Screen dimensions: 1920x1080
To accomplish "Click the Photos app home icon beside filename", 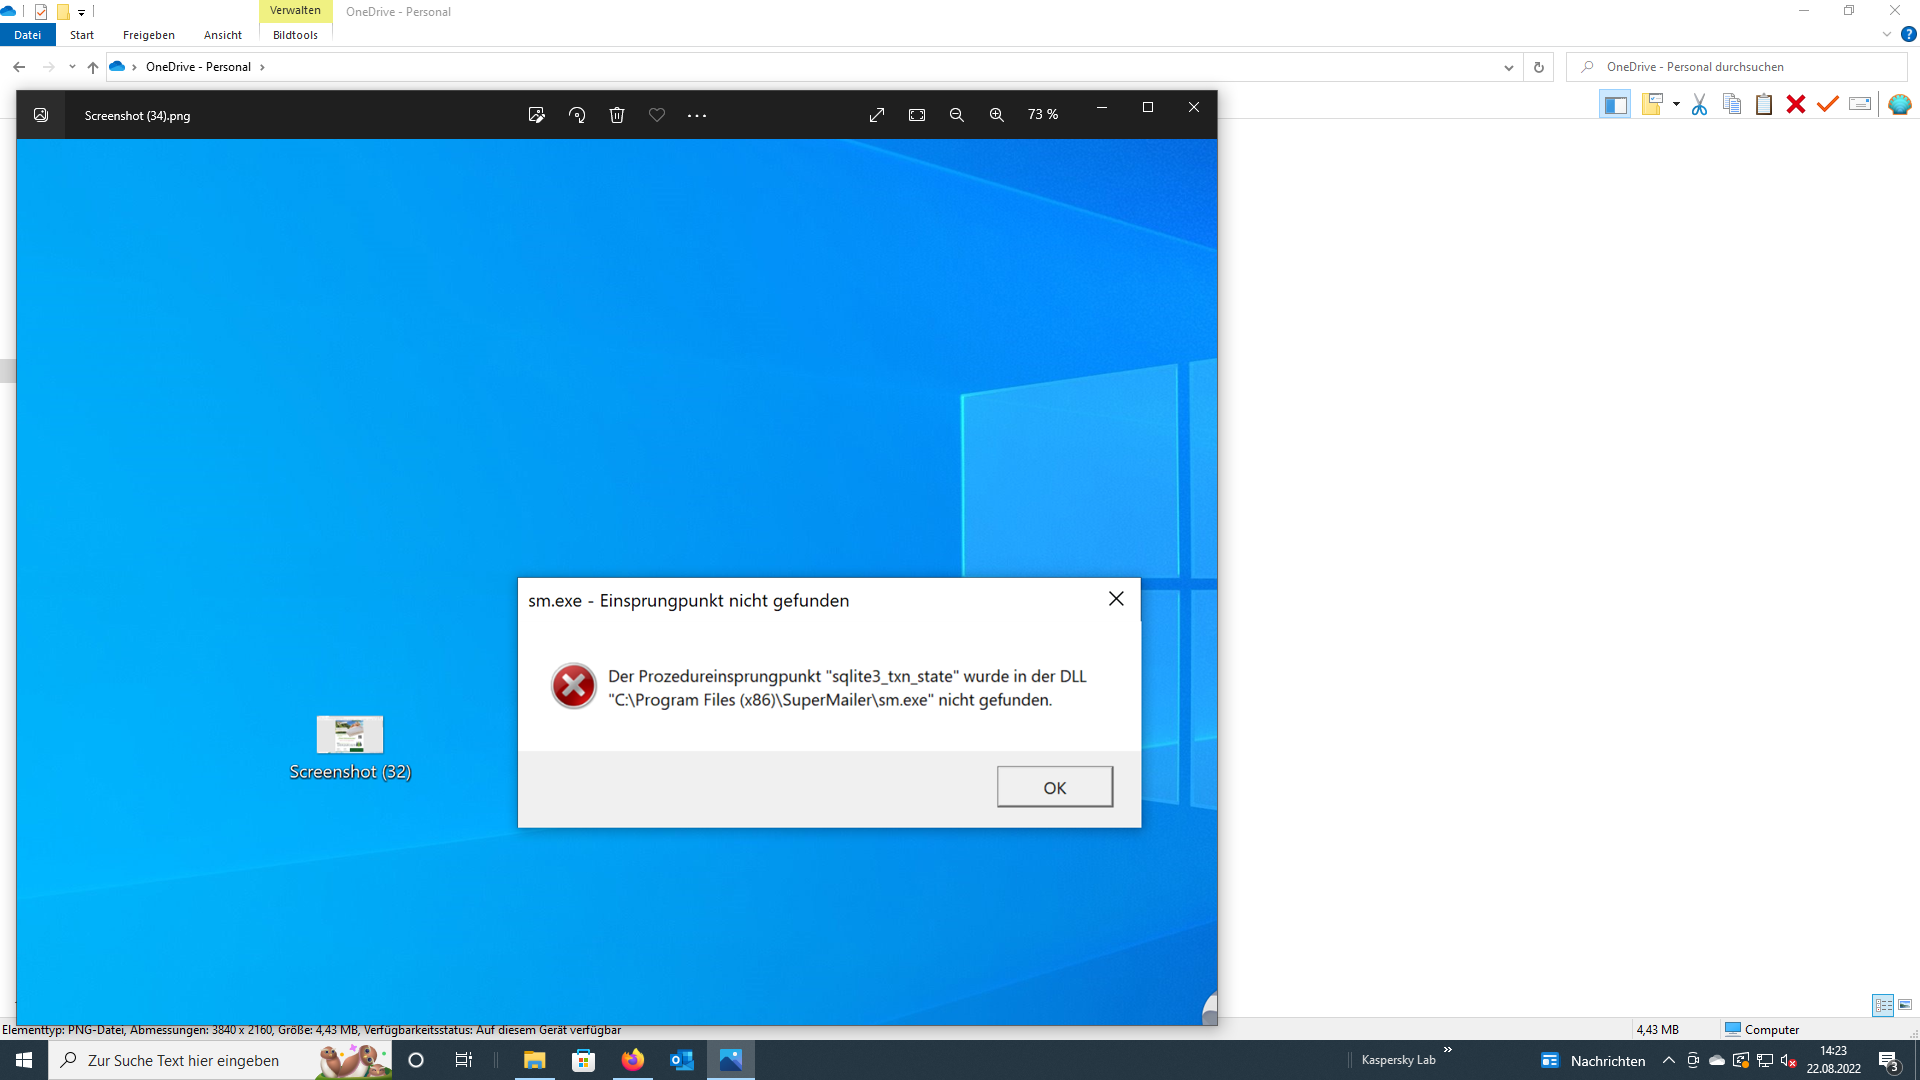I will coord(41,115).
